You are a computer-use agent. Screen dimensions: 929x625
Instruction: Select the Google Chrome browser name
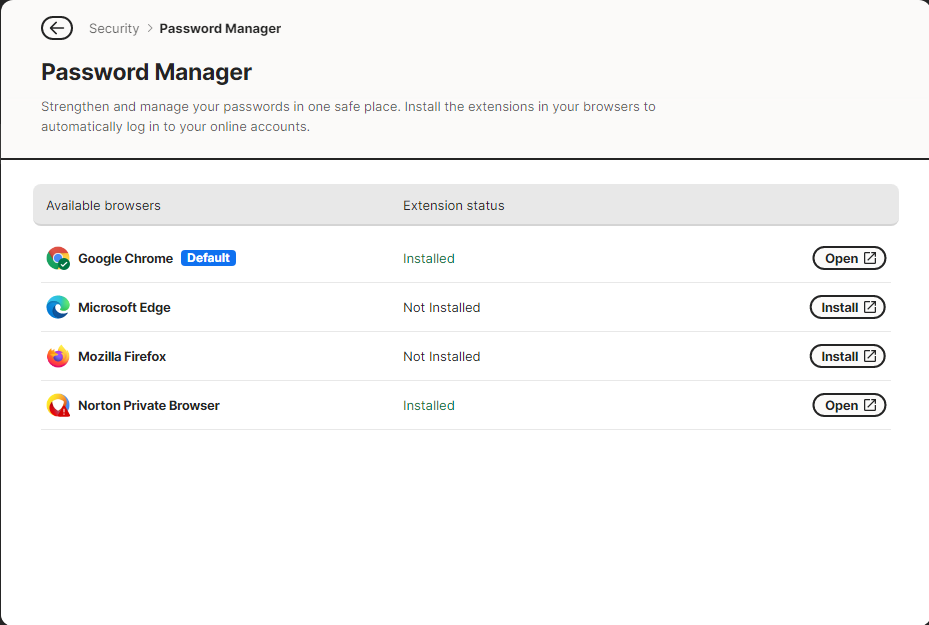[125, 258]
